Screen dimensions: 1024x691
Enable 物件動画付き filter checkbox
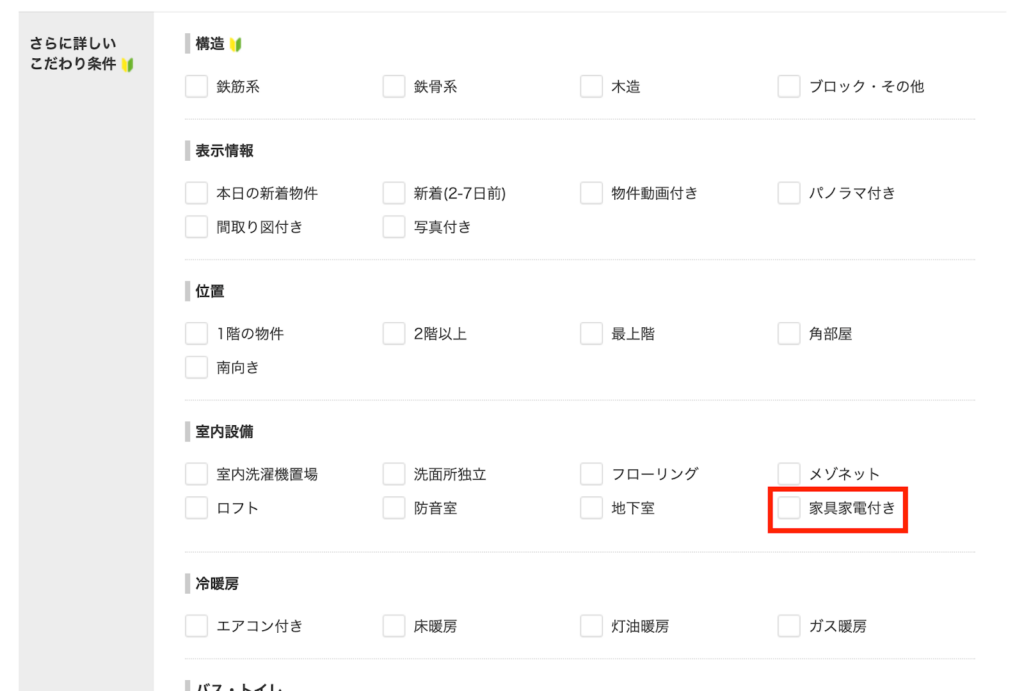click(x=591, y=194)
